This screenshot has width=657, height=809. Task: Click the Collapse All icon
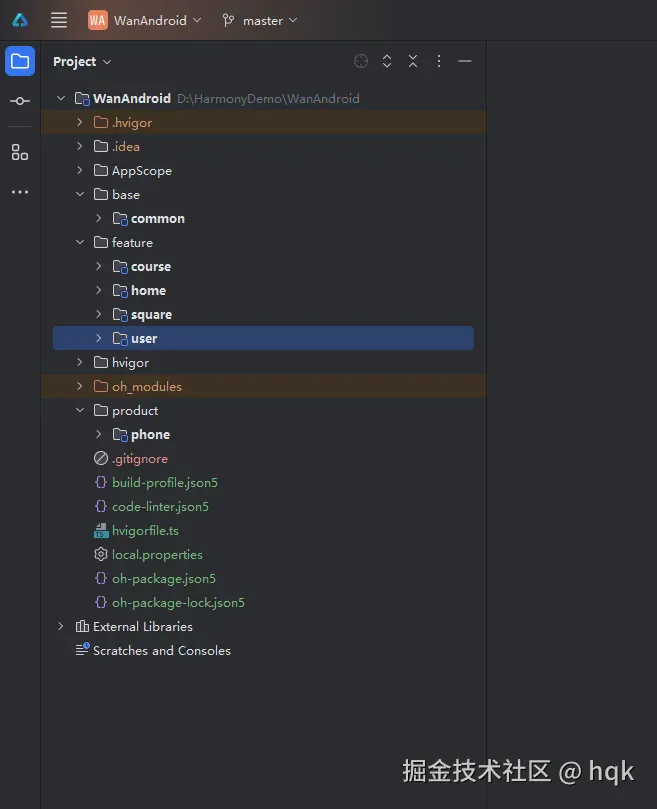413,62
